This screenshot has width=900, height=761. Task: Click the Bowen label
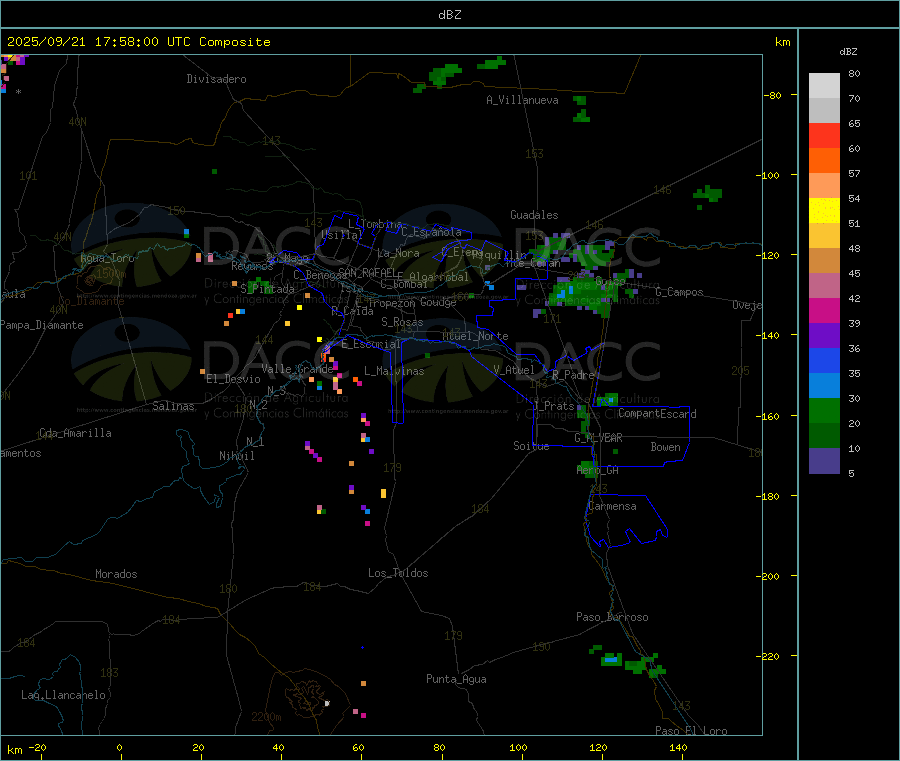pos(665,447)
